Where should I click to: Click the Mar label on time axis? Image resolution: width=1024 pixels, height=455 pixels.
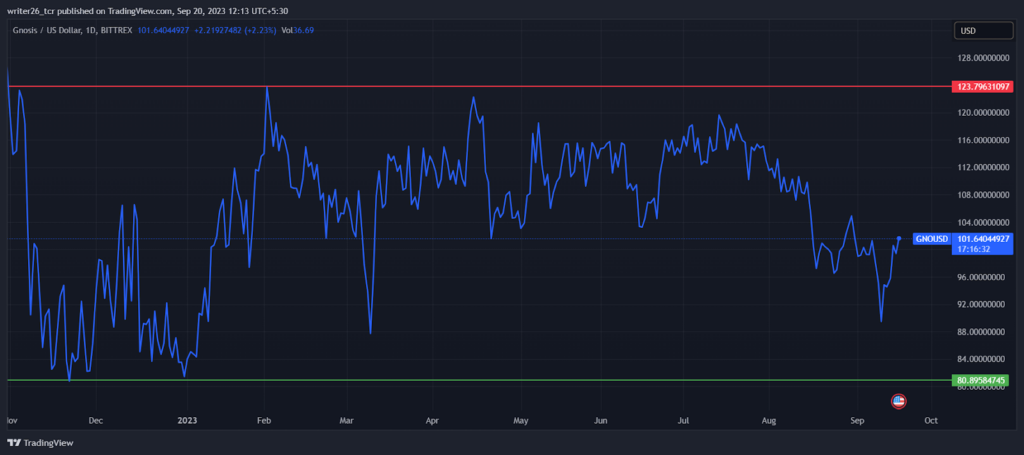[347, 420]
